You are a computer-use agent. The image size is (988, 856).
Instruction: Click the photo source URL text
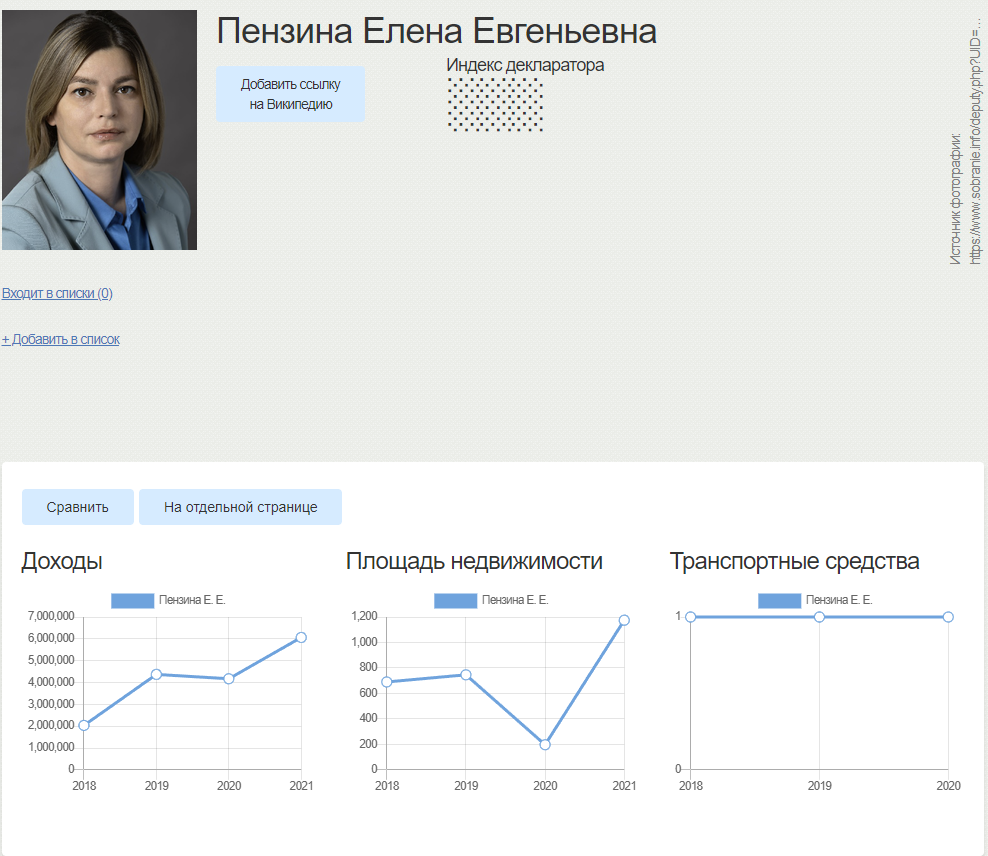click(x=975, y=142)
